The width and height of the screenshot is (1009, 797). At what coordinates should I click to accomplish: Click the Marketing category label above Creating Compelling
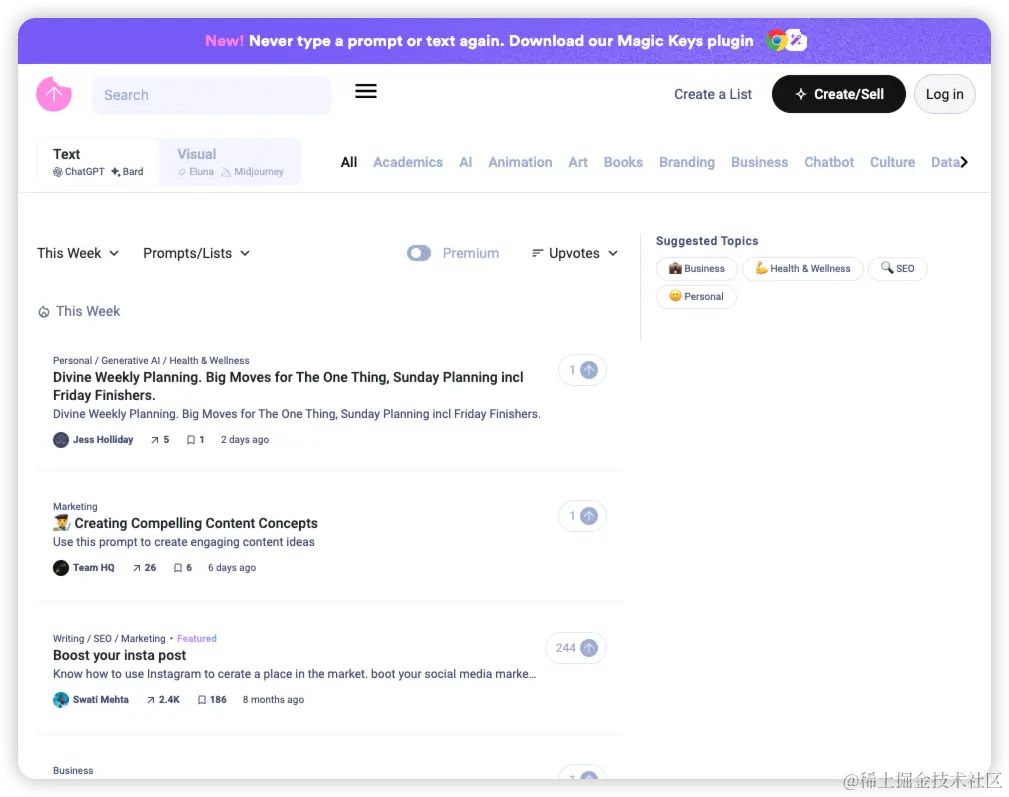[x=75, y=507]
